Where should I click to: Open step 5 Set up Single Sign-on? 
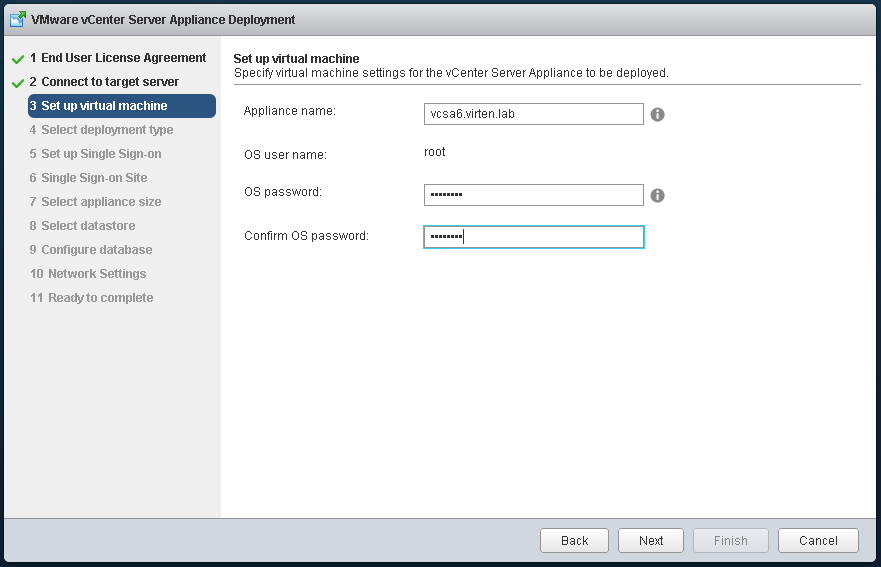(96, 154)
